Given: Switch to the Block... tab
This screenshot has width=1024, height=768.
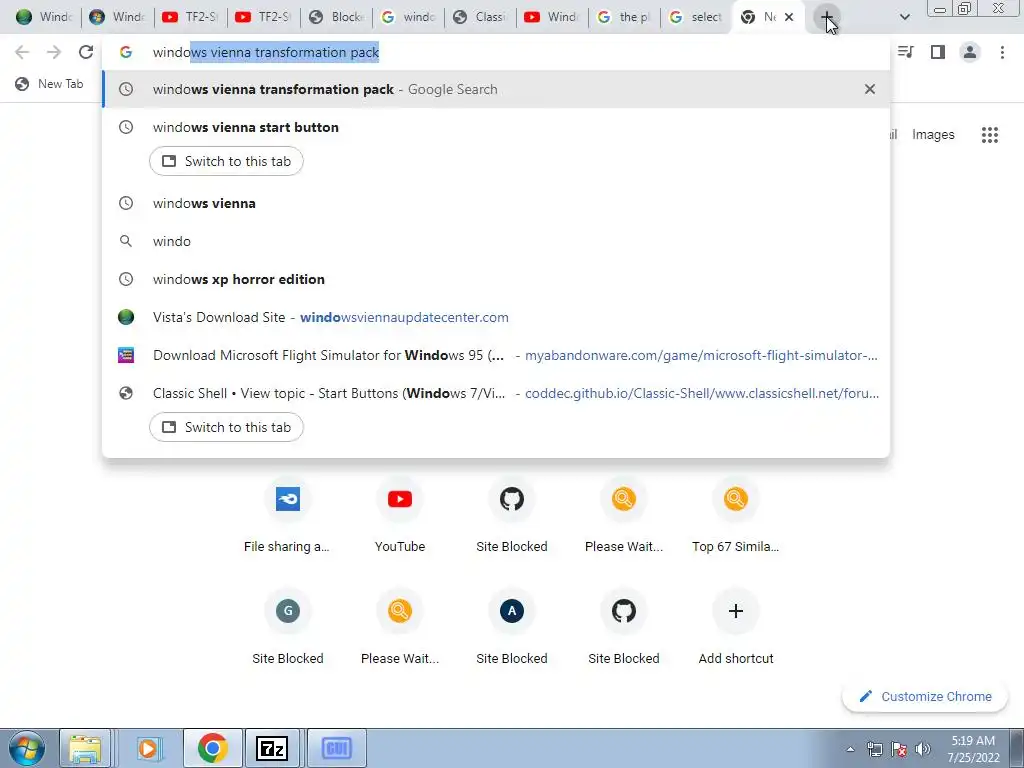Looking at the screenshot, I should 336,17.
